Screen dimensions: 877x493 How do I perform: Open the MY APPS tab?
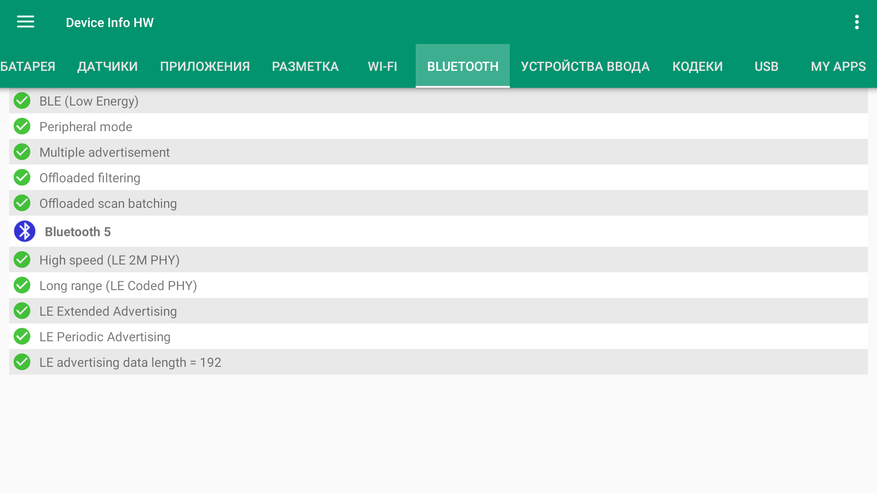[838, 66]
